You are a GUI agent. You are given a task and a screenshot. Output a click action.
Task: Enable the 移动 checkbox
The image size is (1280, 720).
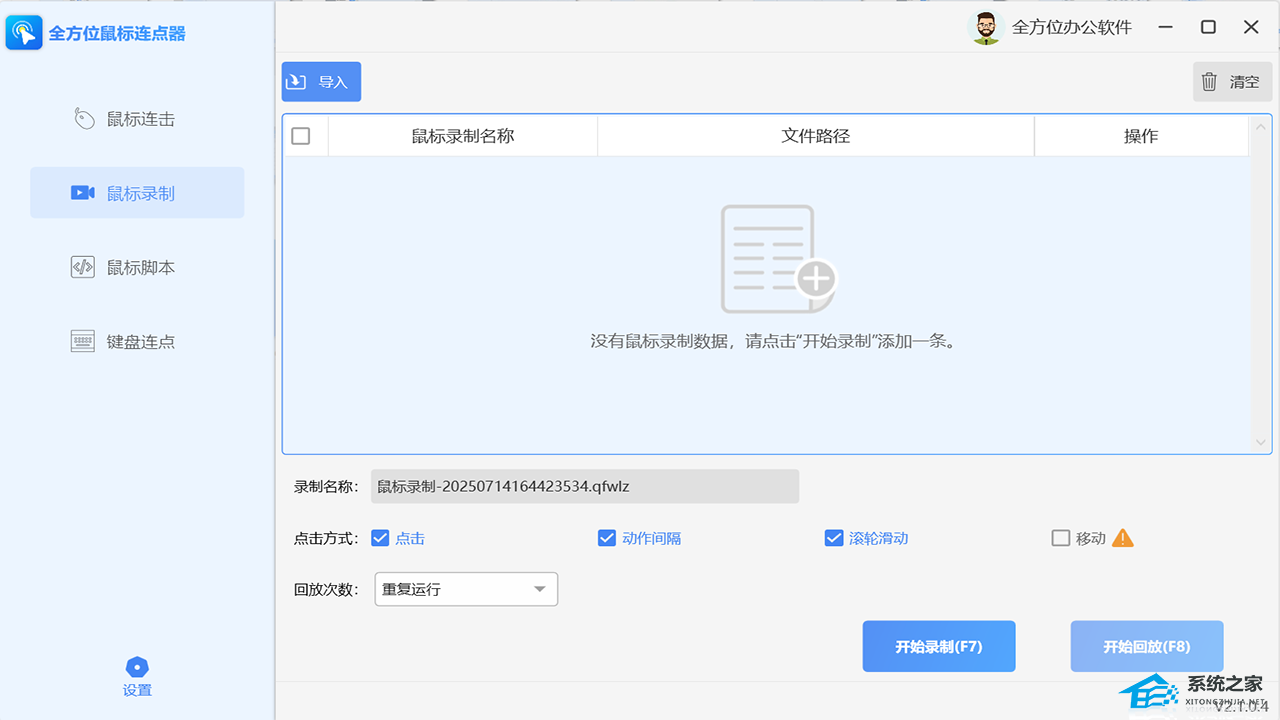(x=1061, y=538)
